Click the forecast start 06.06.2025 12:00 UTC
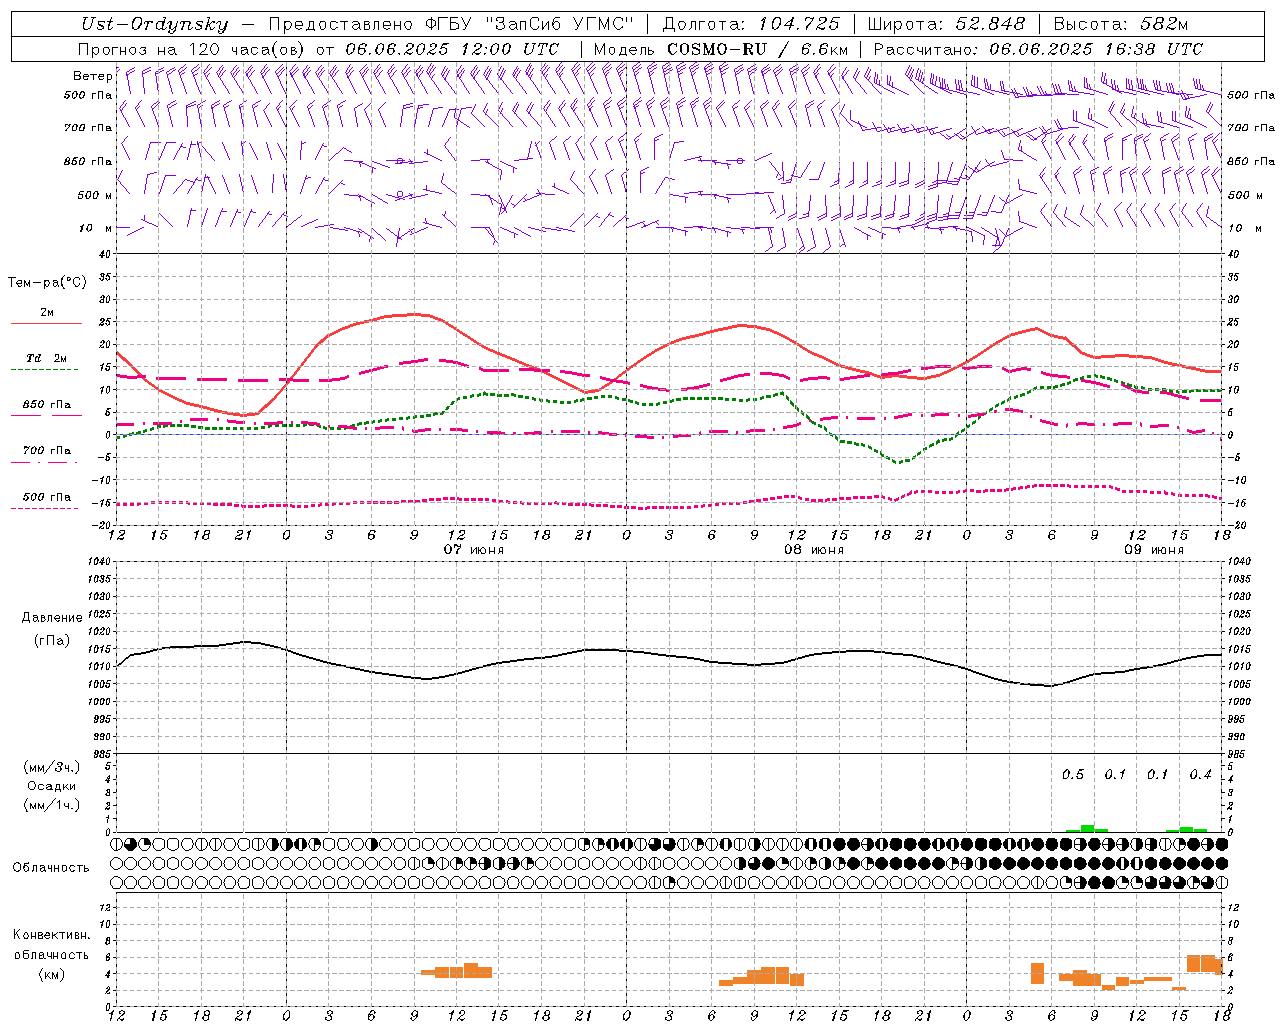This screenshot has height=1024, width=1280. pyautogui.click(x=452, y=49)
